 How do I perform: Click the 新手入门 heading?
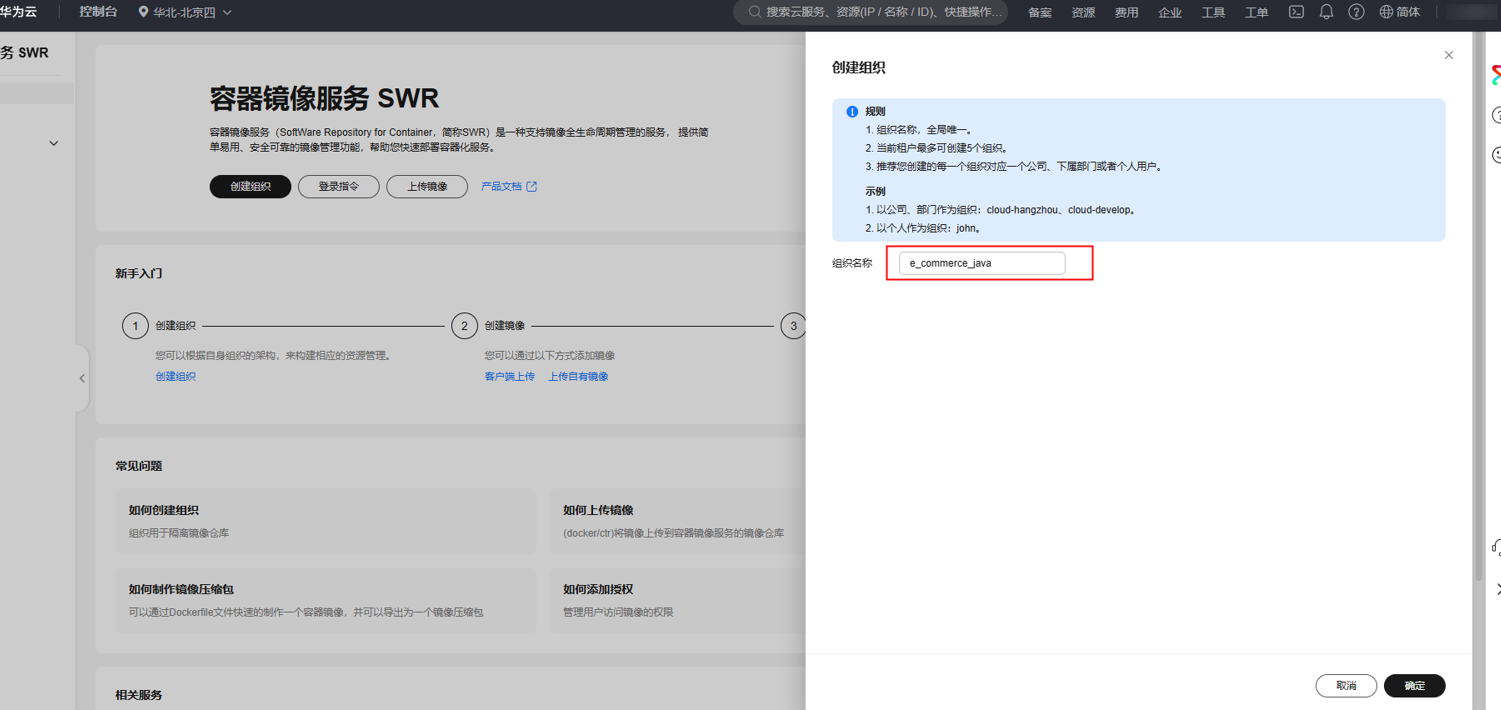(139, 273)
